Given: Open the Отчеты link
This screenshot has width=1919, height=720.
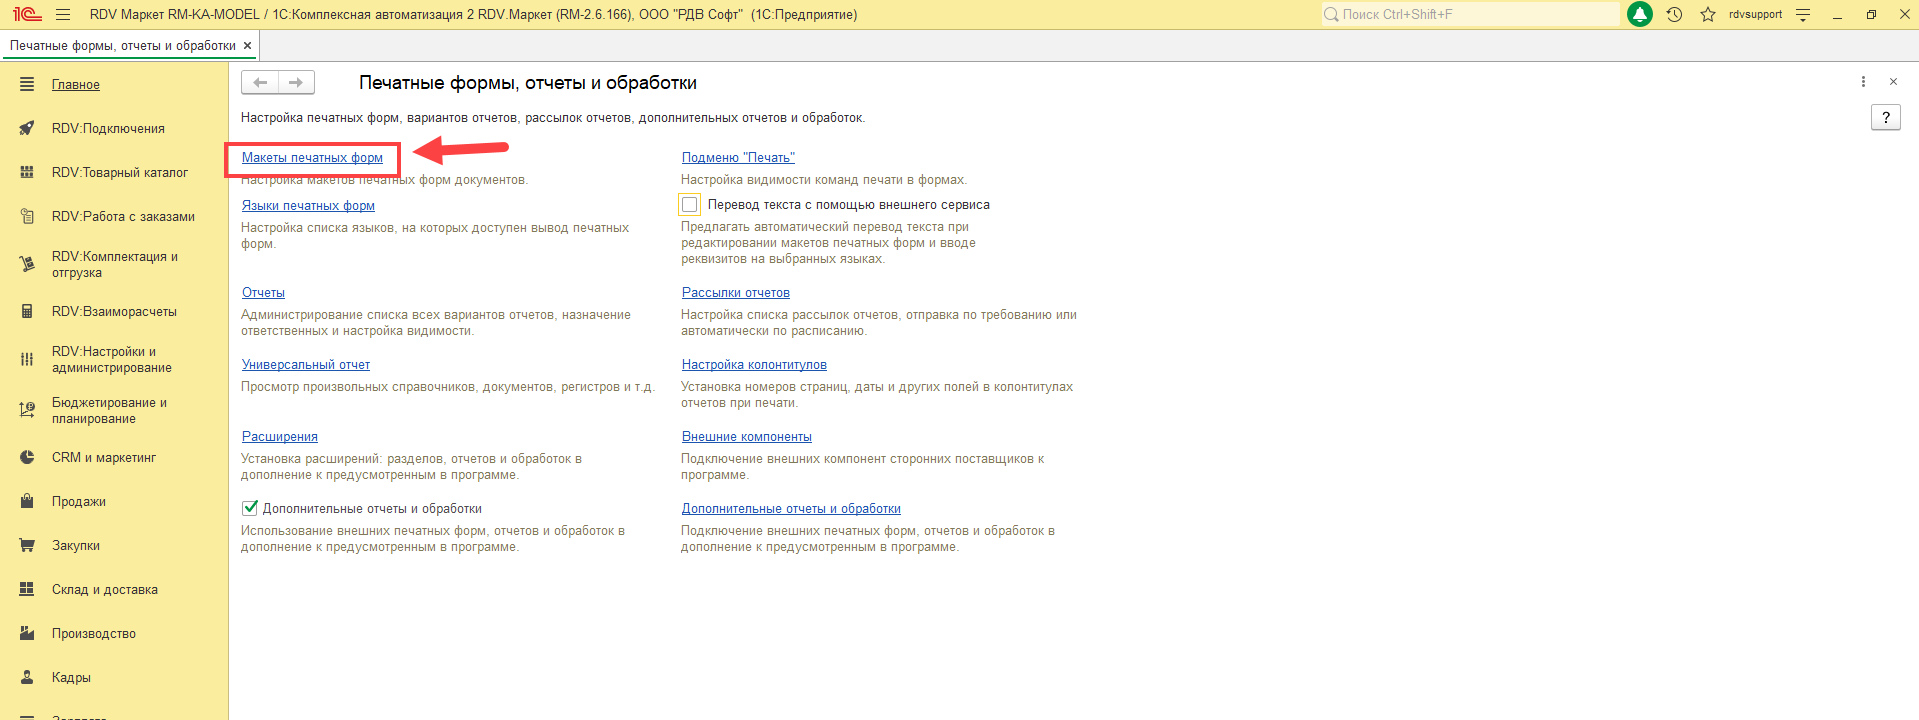Looking at the screenshot, I should click(263, 293).
